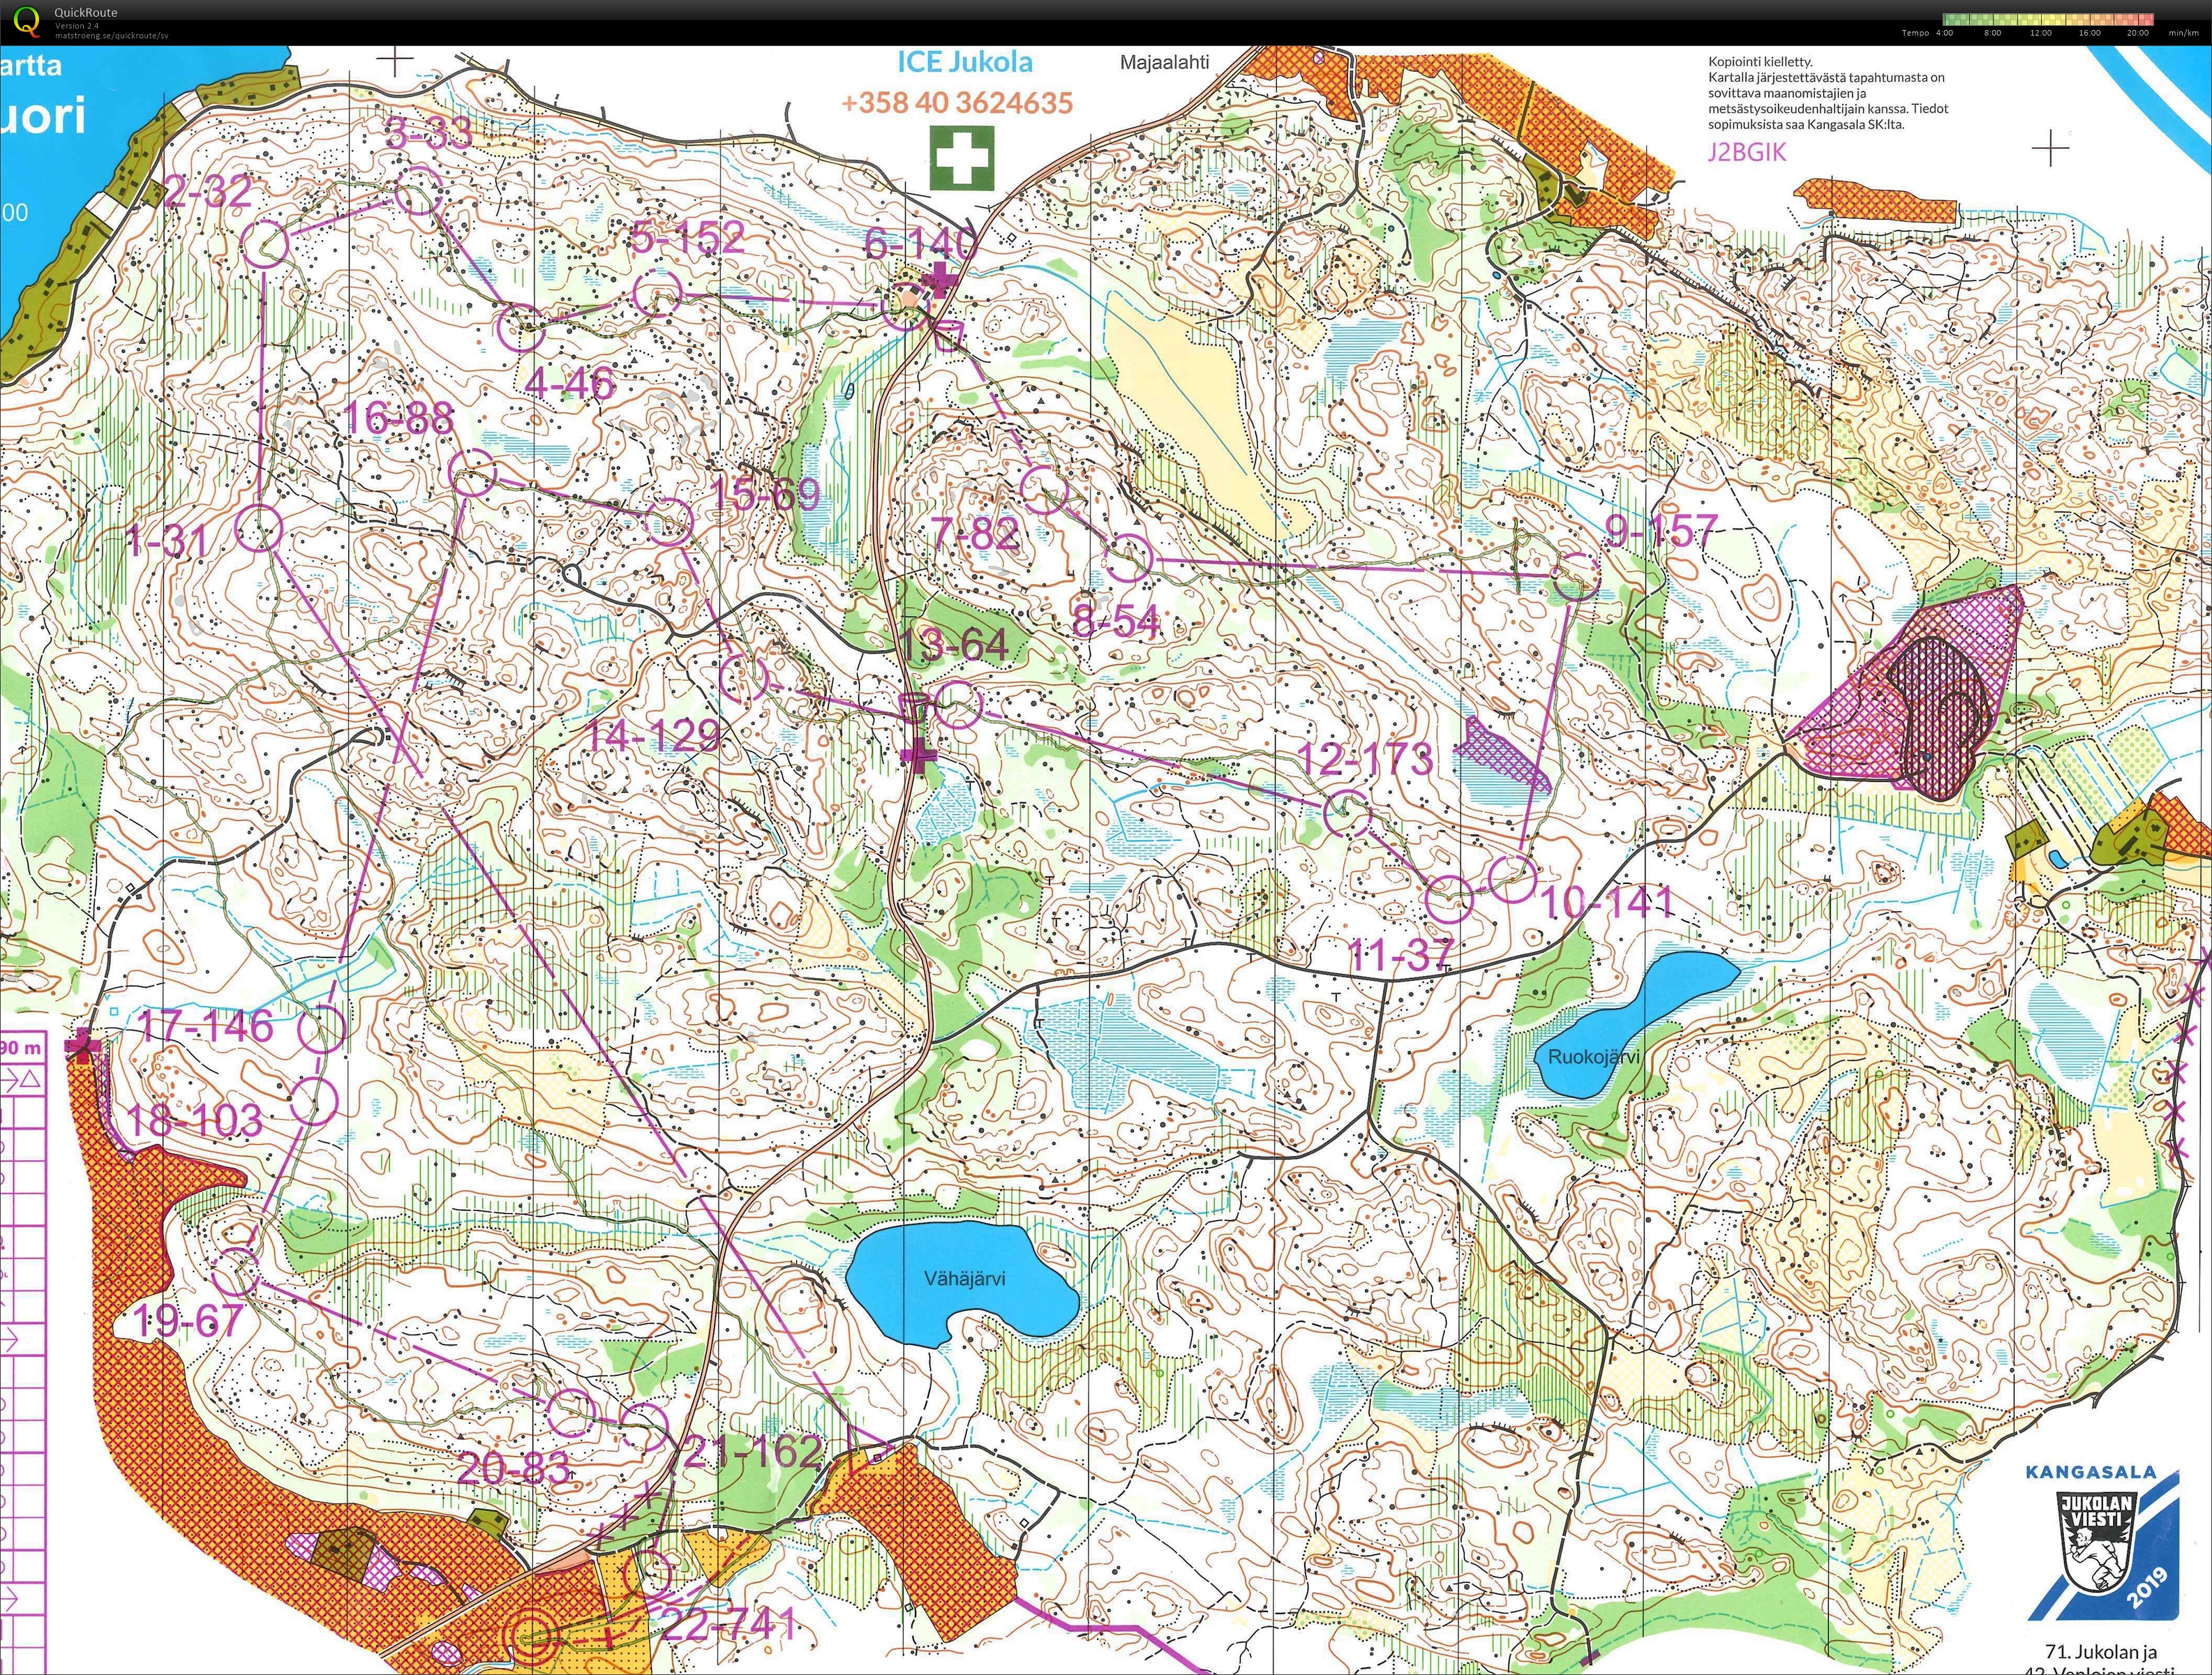Click the 'Majaalahti' place name

click(x=1164, y=62)
